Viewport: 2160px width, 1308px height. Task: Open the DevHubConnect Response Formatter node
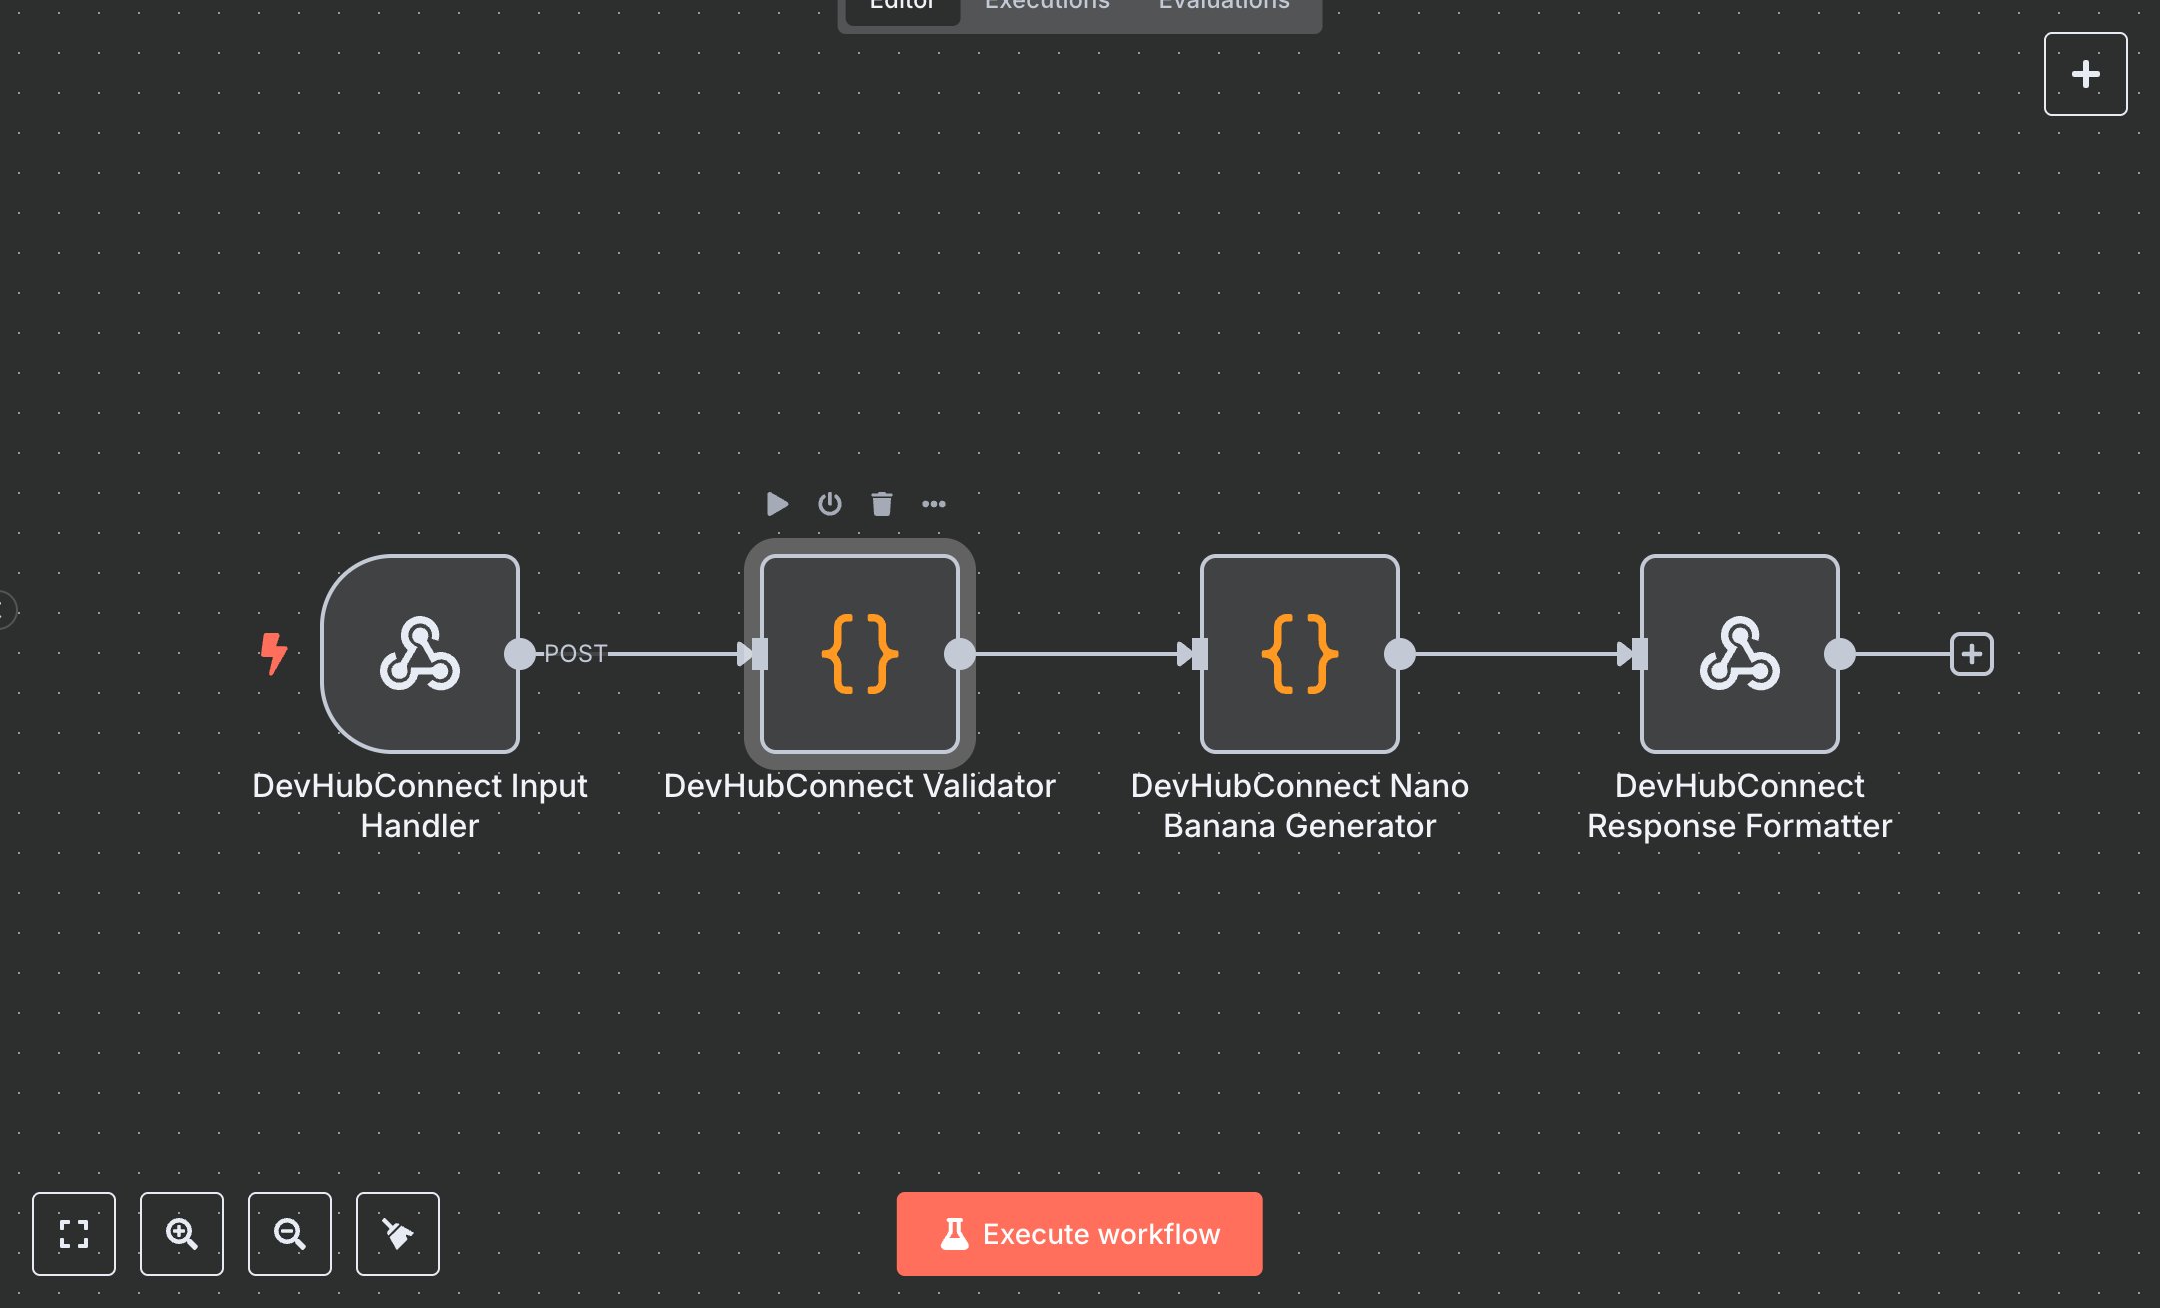click(1738, 655)
